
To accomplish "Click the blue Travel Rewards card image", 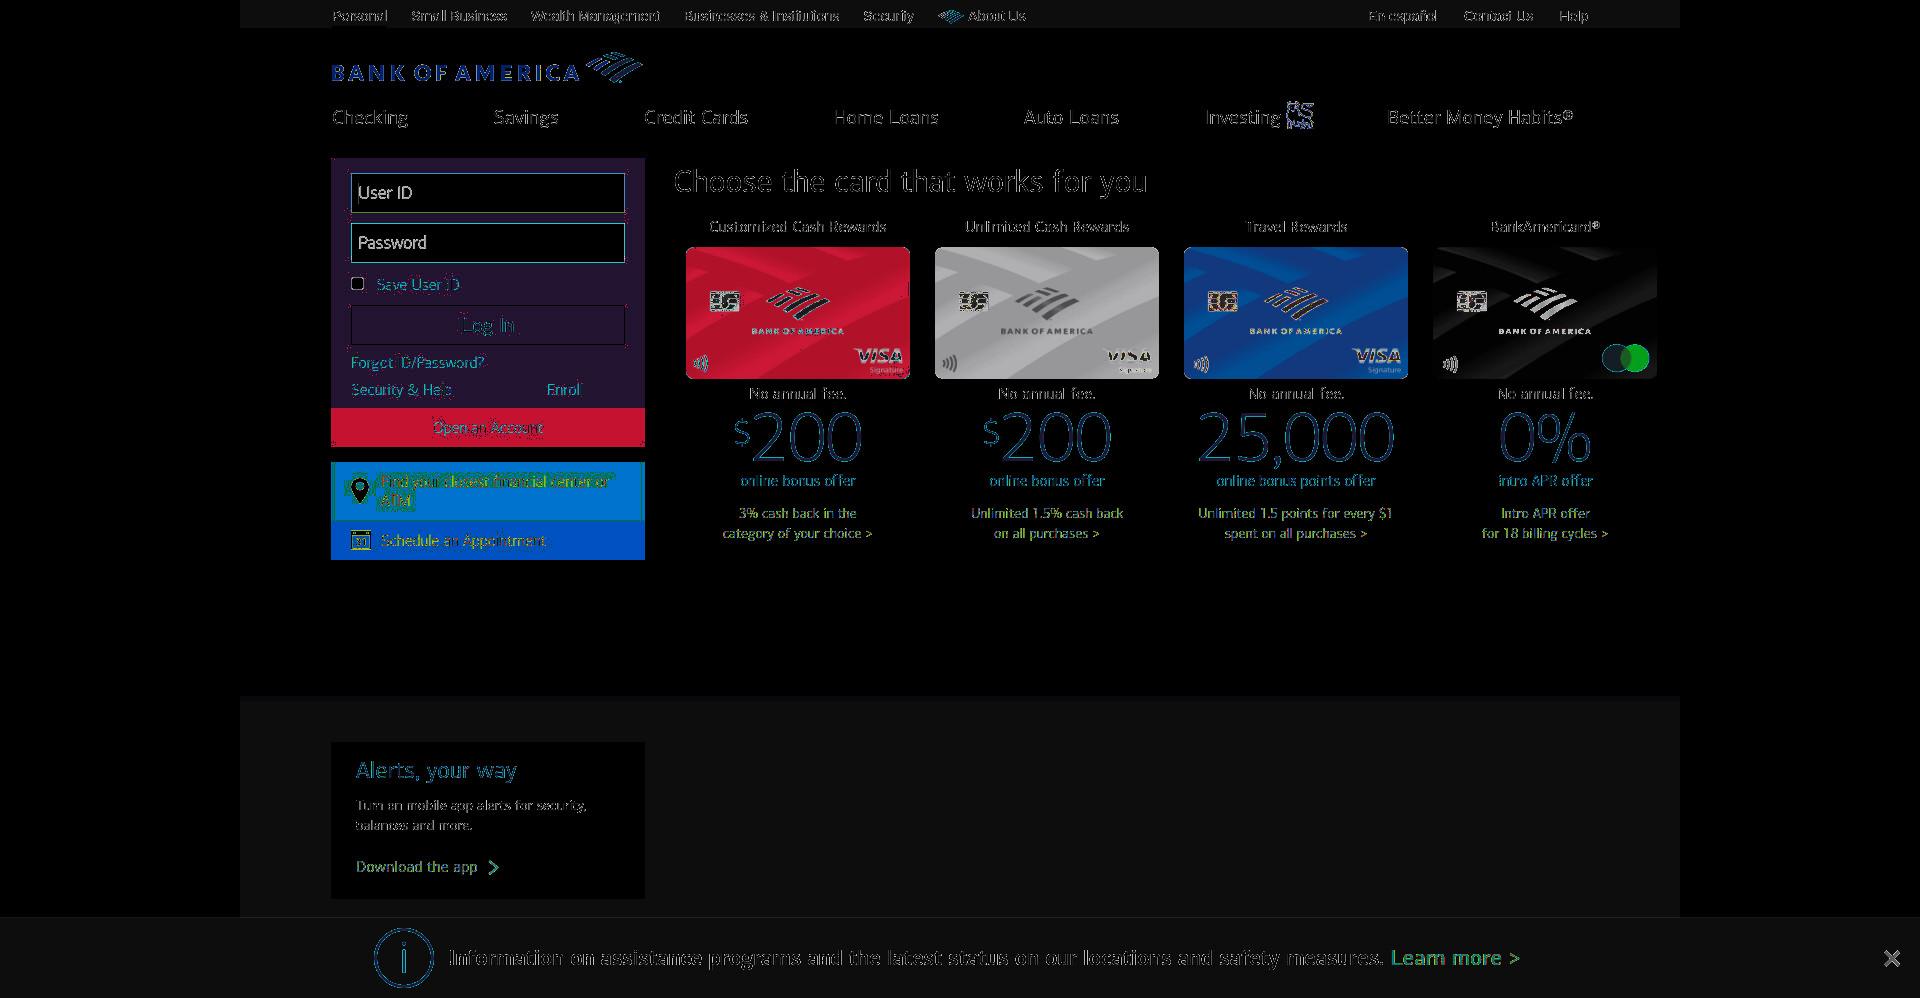I will pos(1296,313).
